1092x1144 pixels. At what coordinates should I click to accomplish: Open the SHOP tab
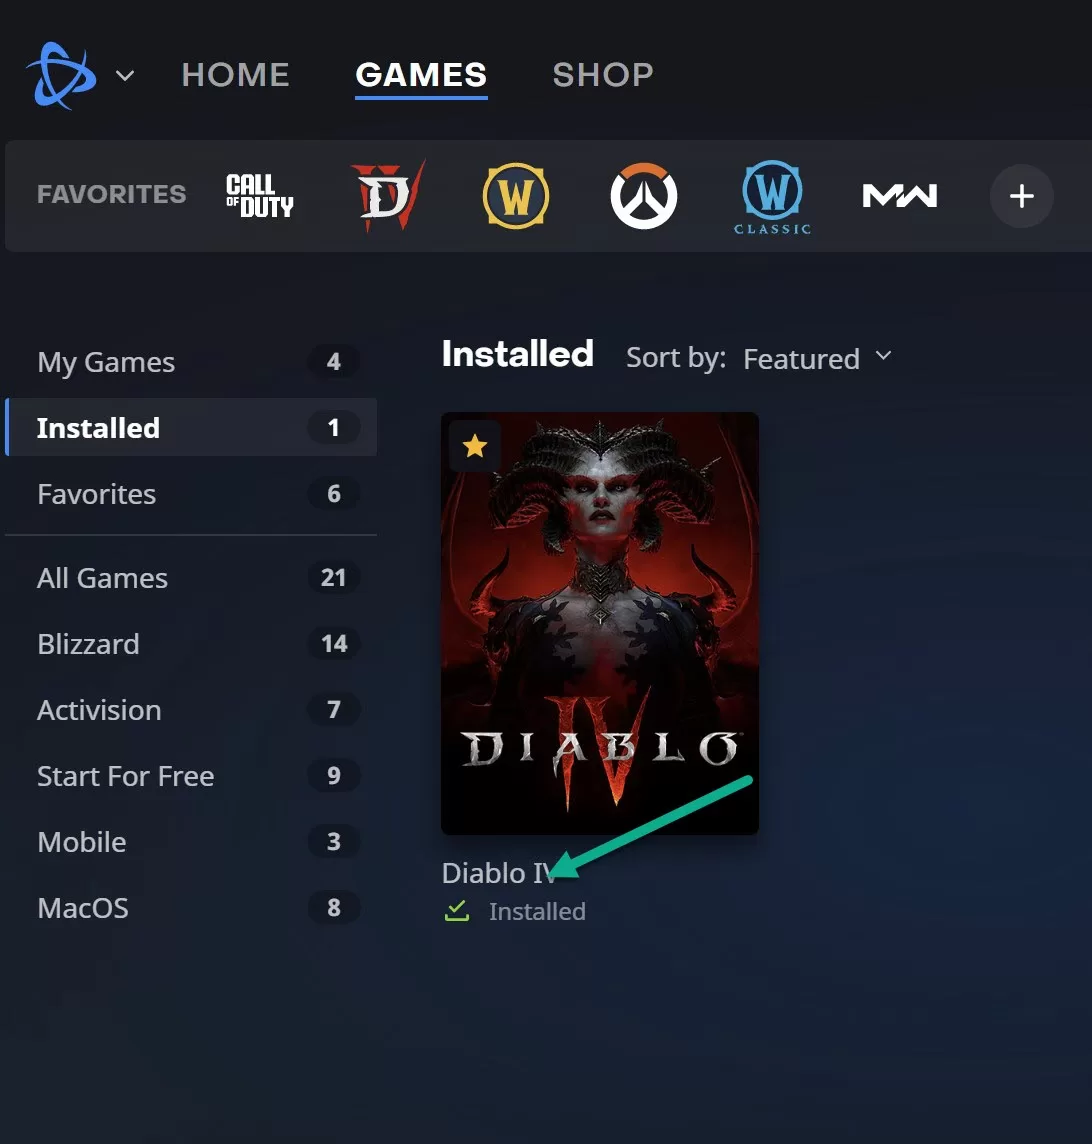603,74
